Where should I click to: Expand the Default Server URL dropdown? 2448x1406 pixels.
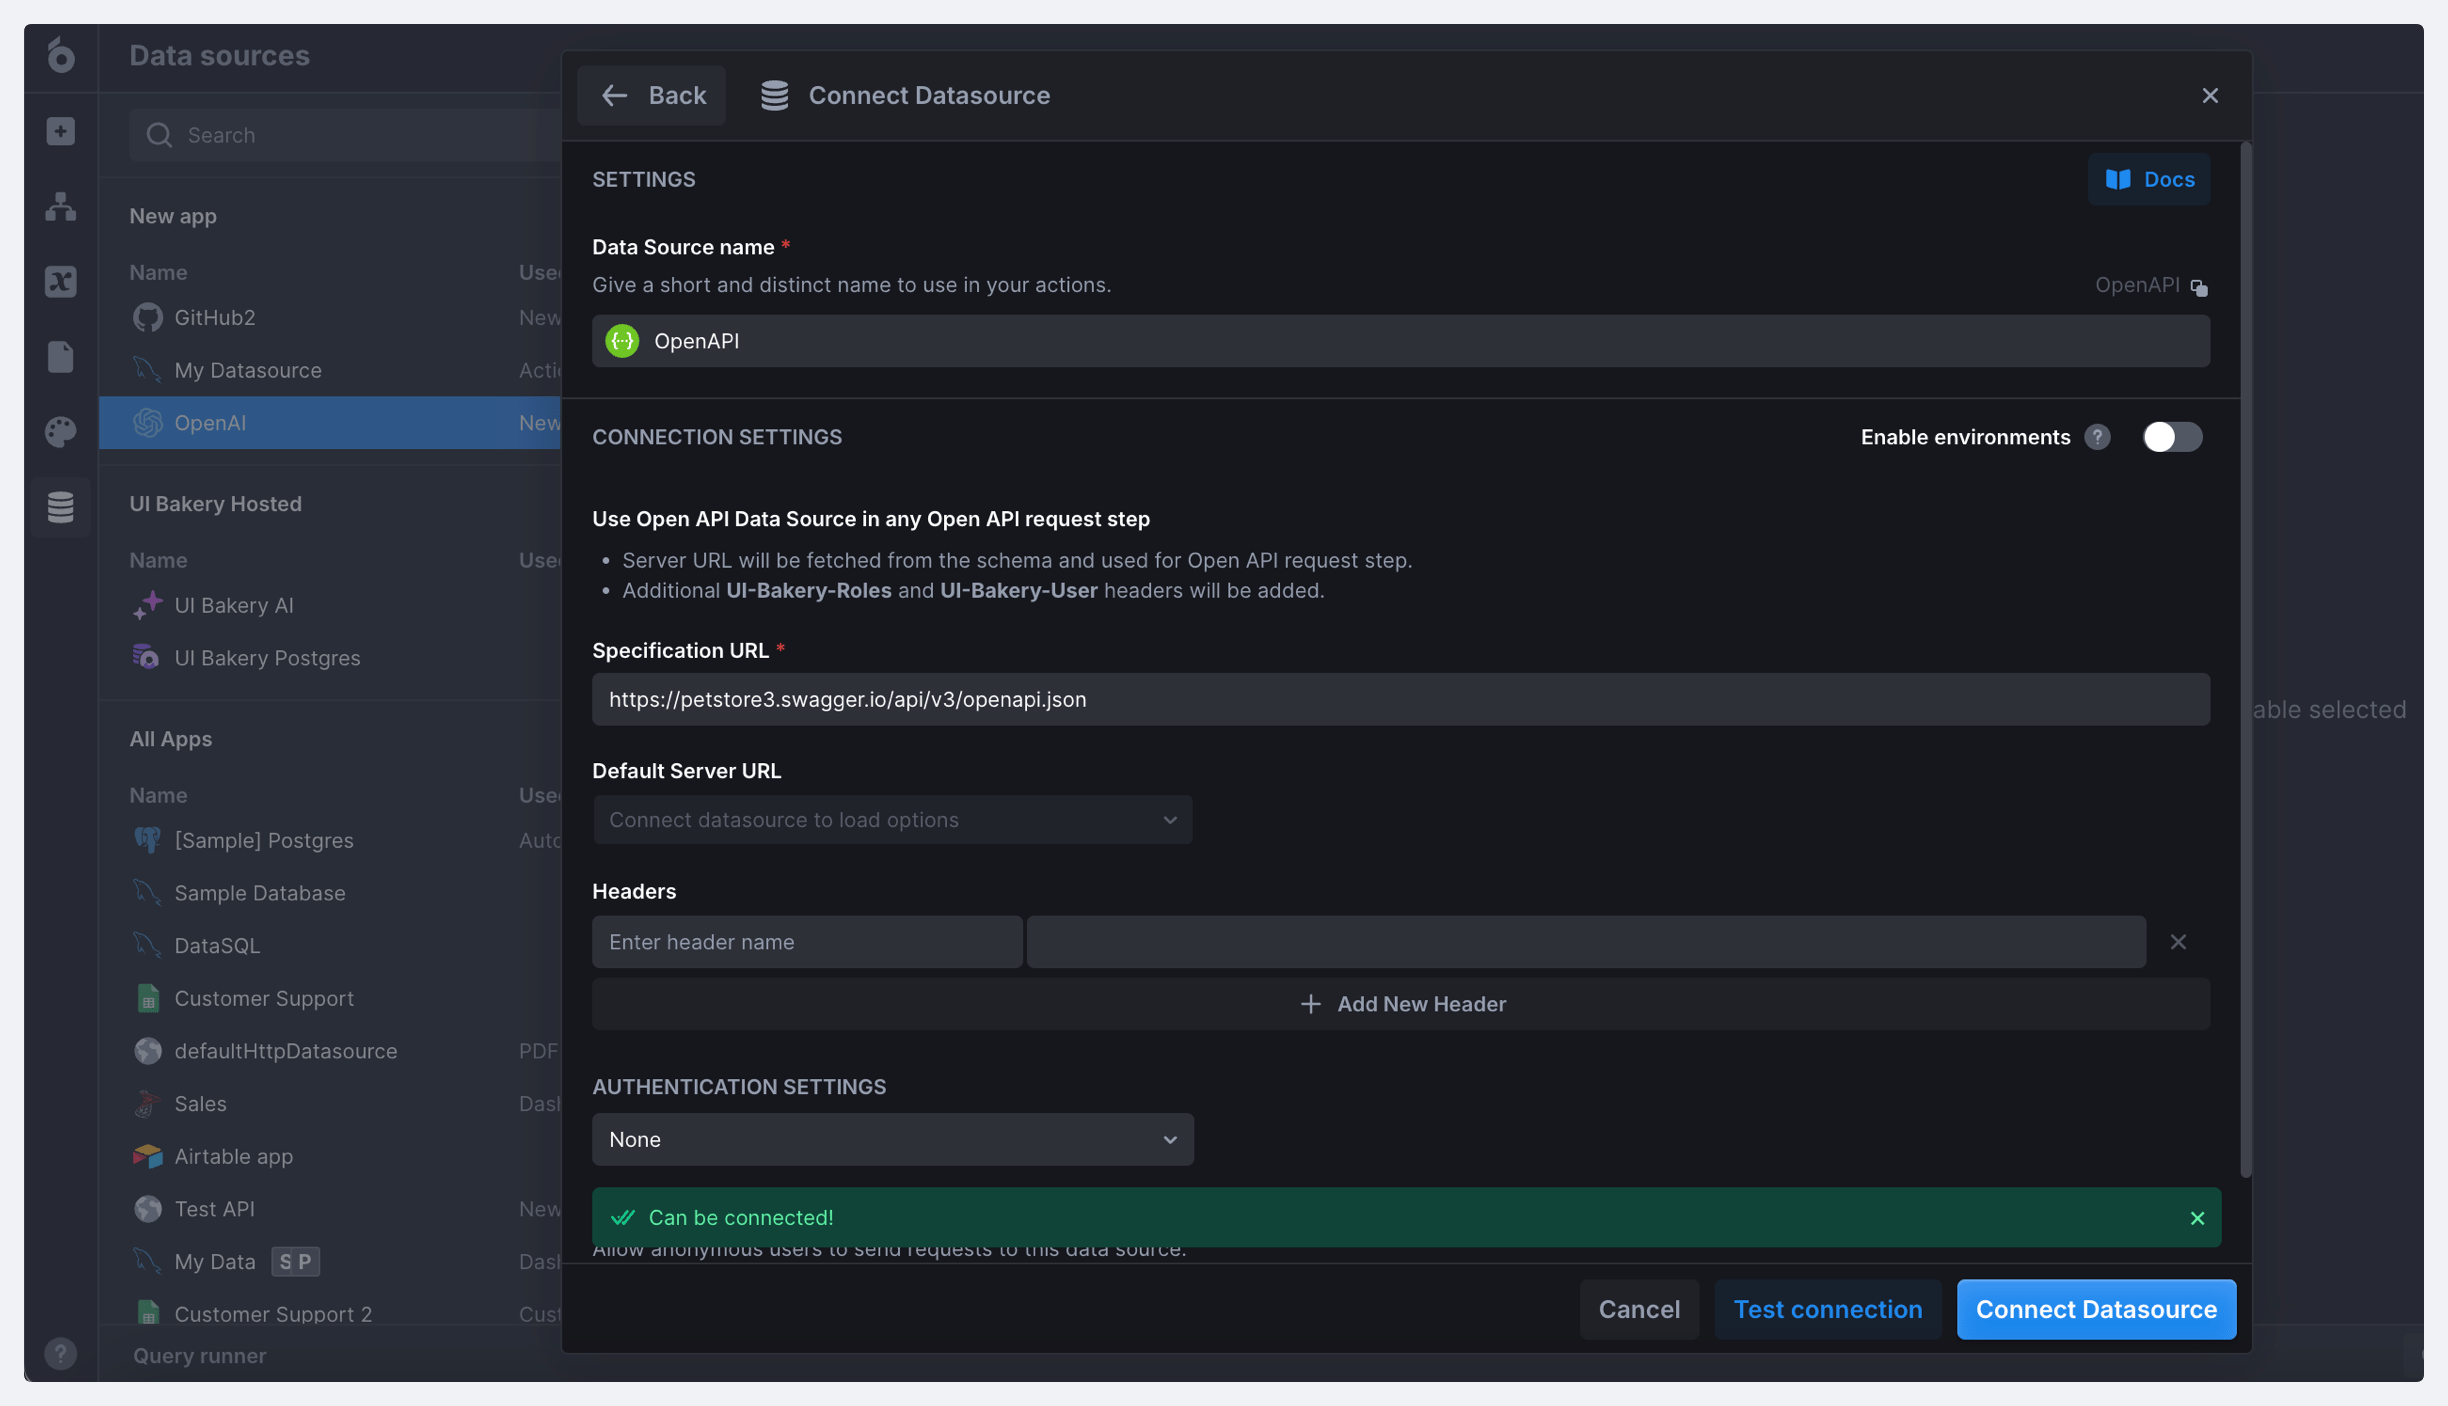click(892, 820)
